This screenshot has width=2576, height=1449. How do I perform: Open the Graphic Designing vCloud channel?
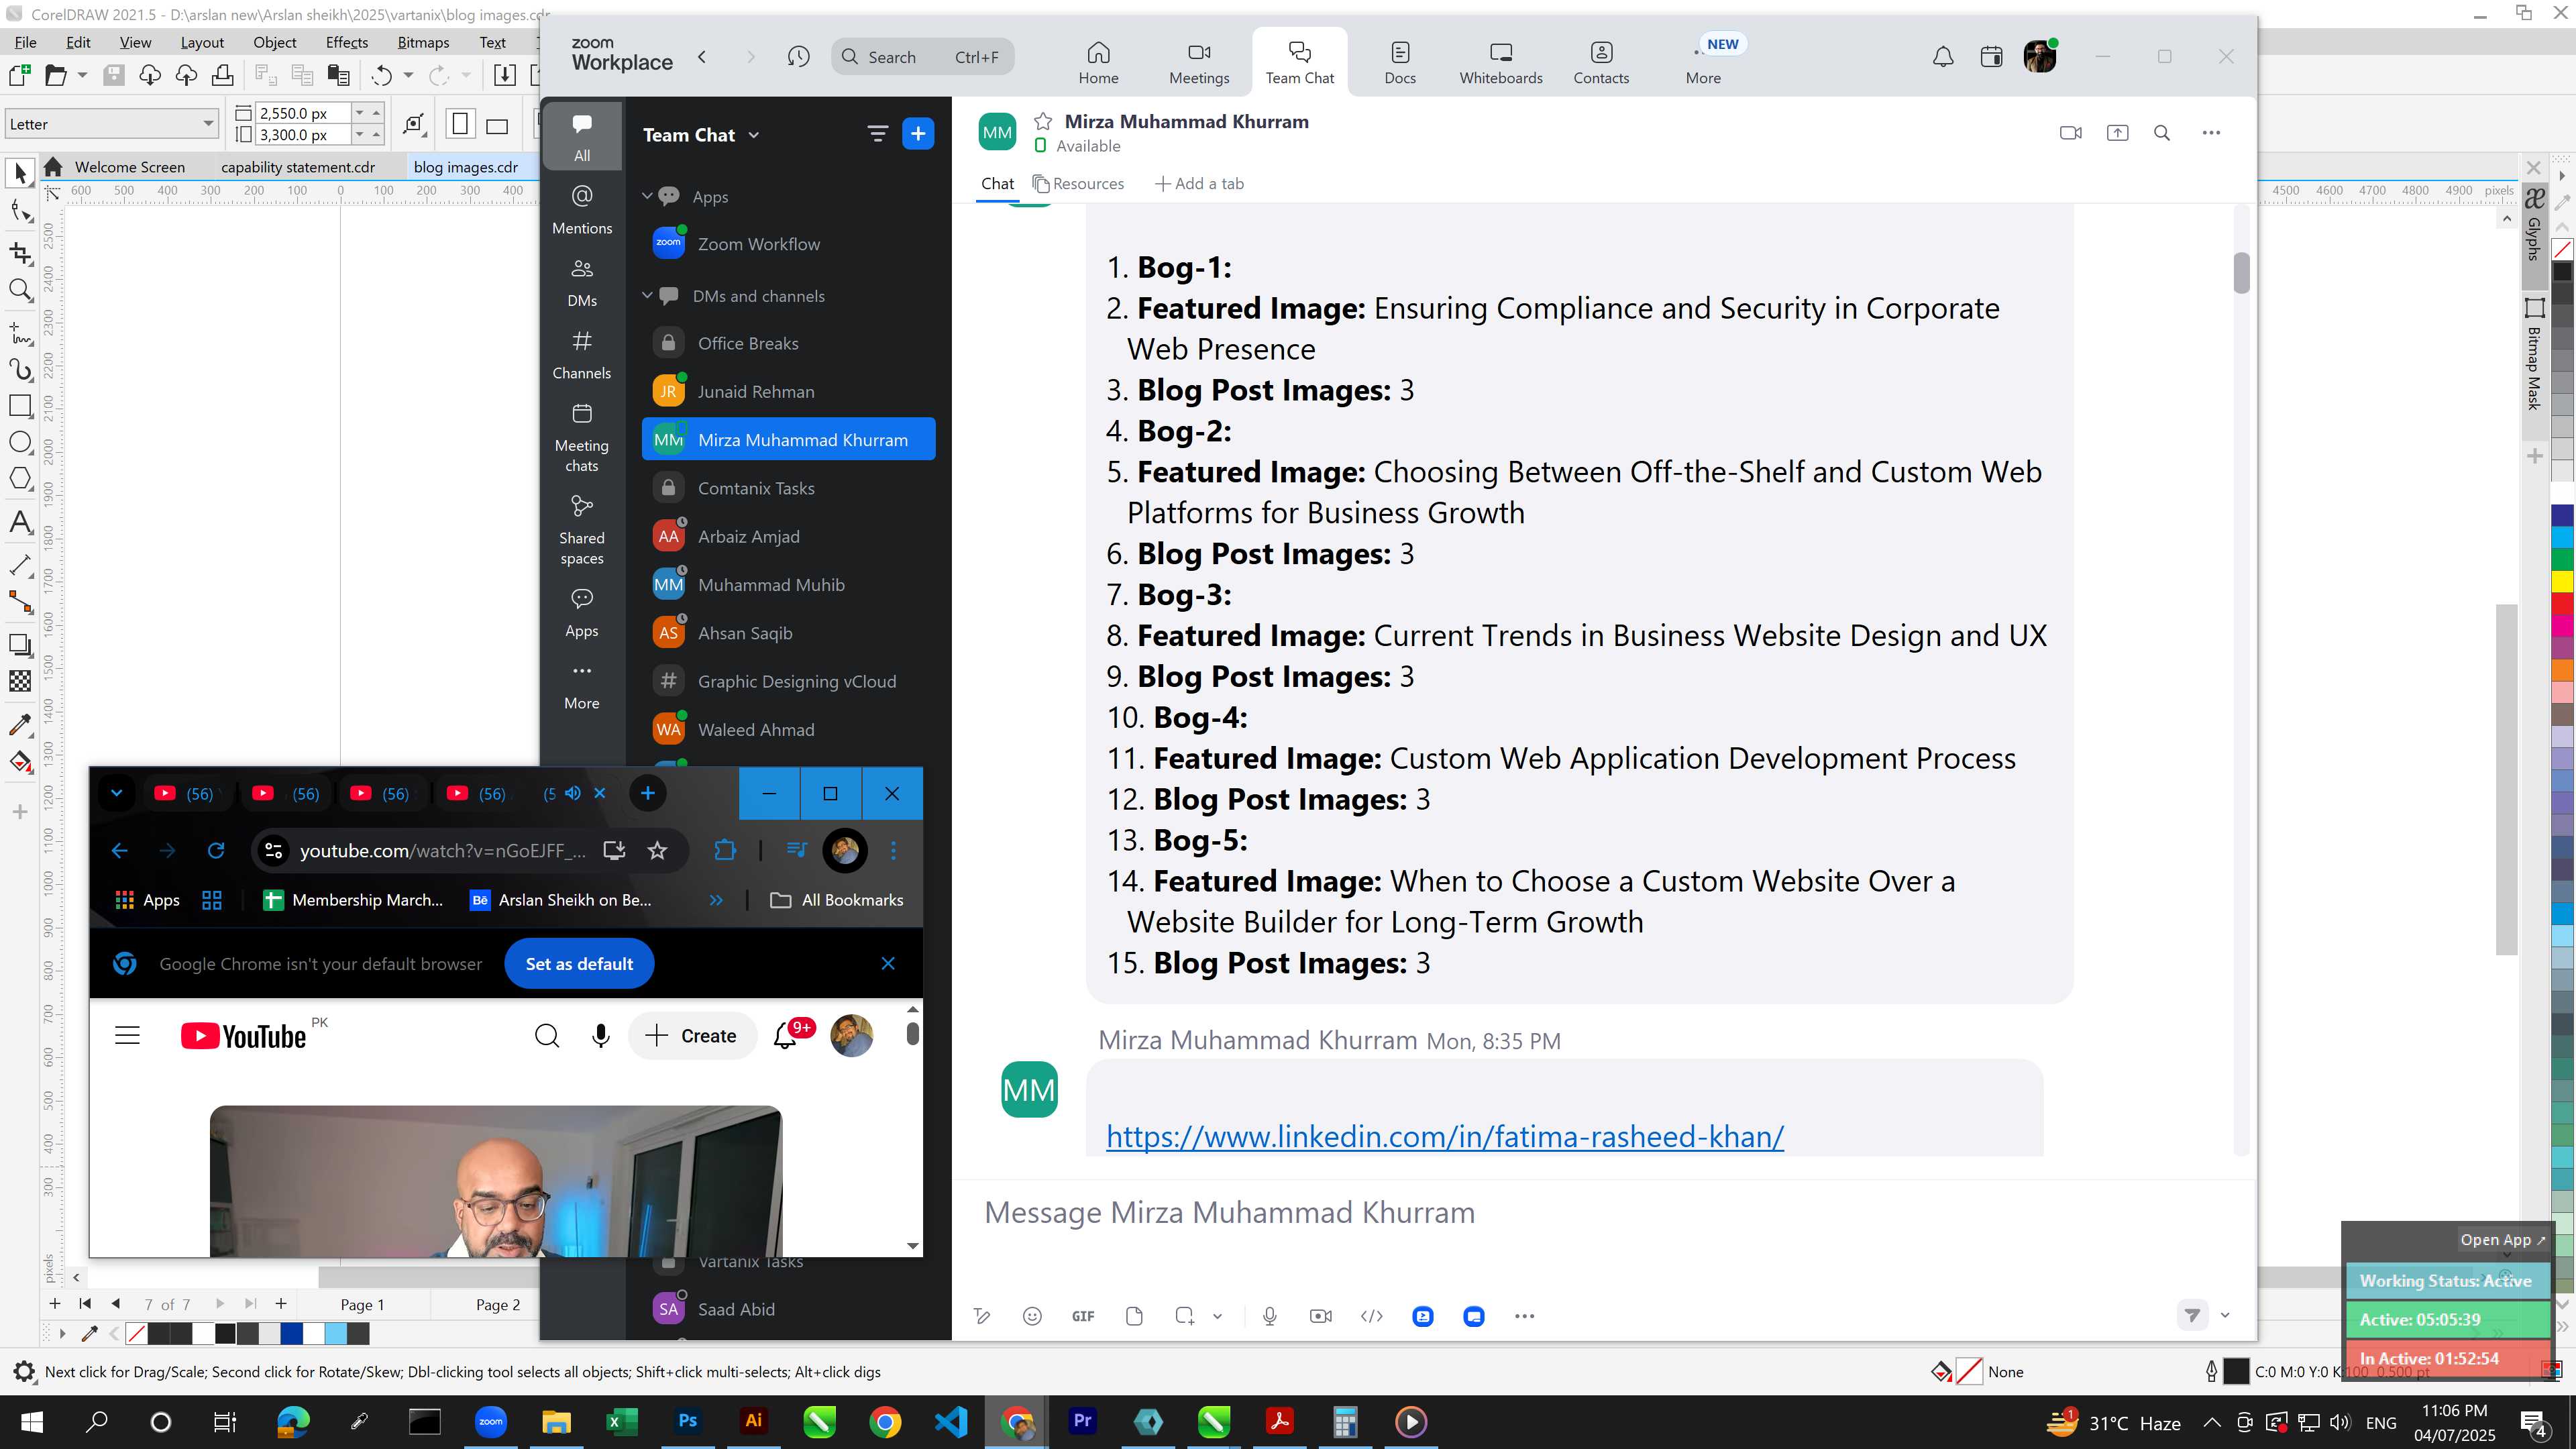pyautogui.click(x=788, y=682)
